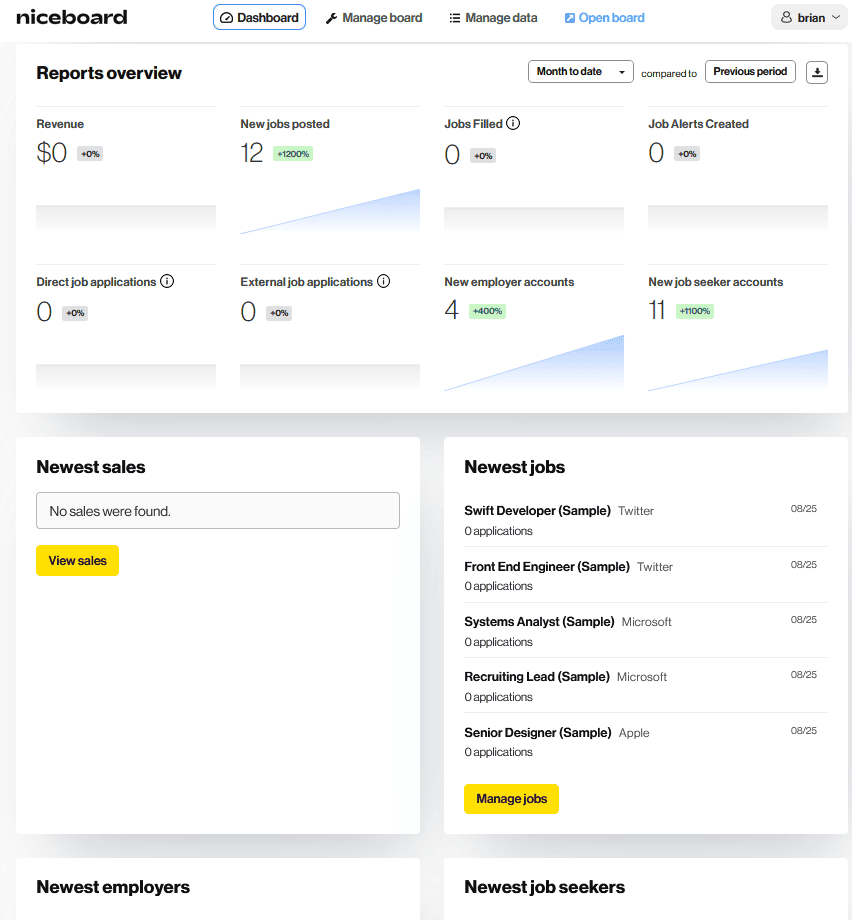Open the Month to date date range dropdown

point(580,71)
